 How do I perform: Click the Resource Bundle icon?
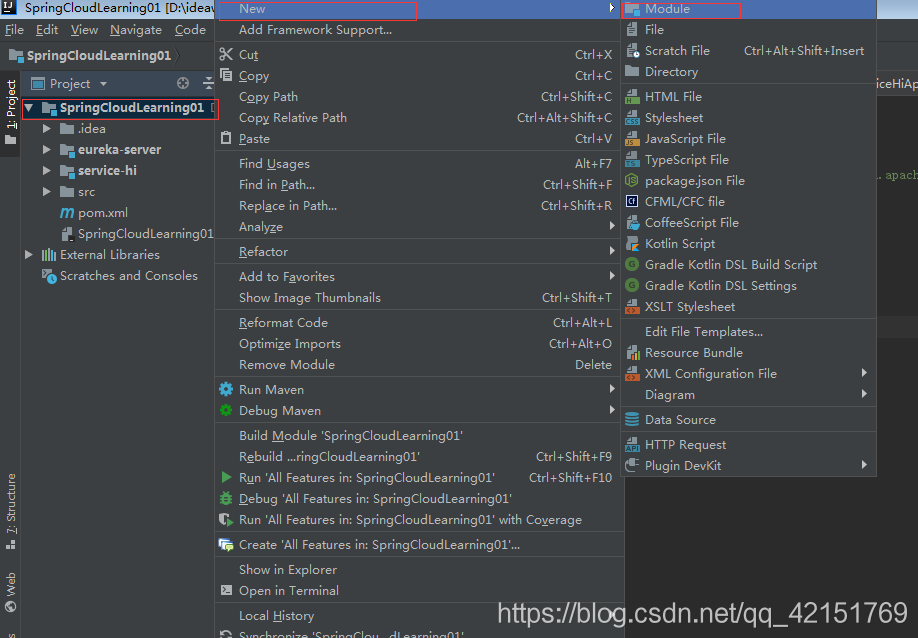(632, 352)
